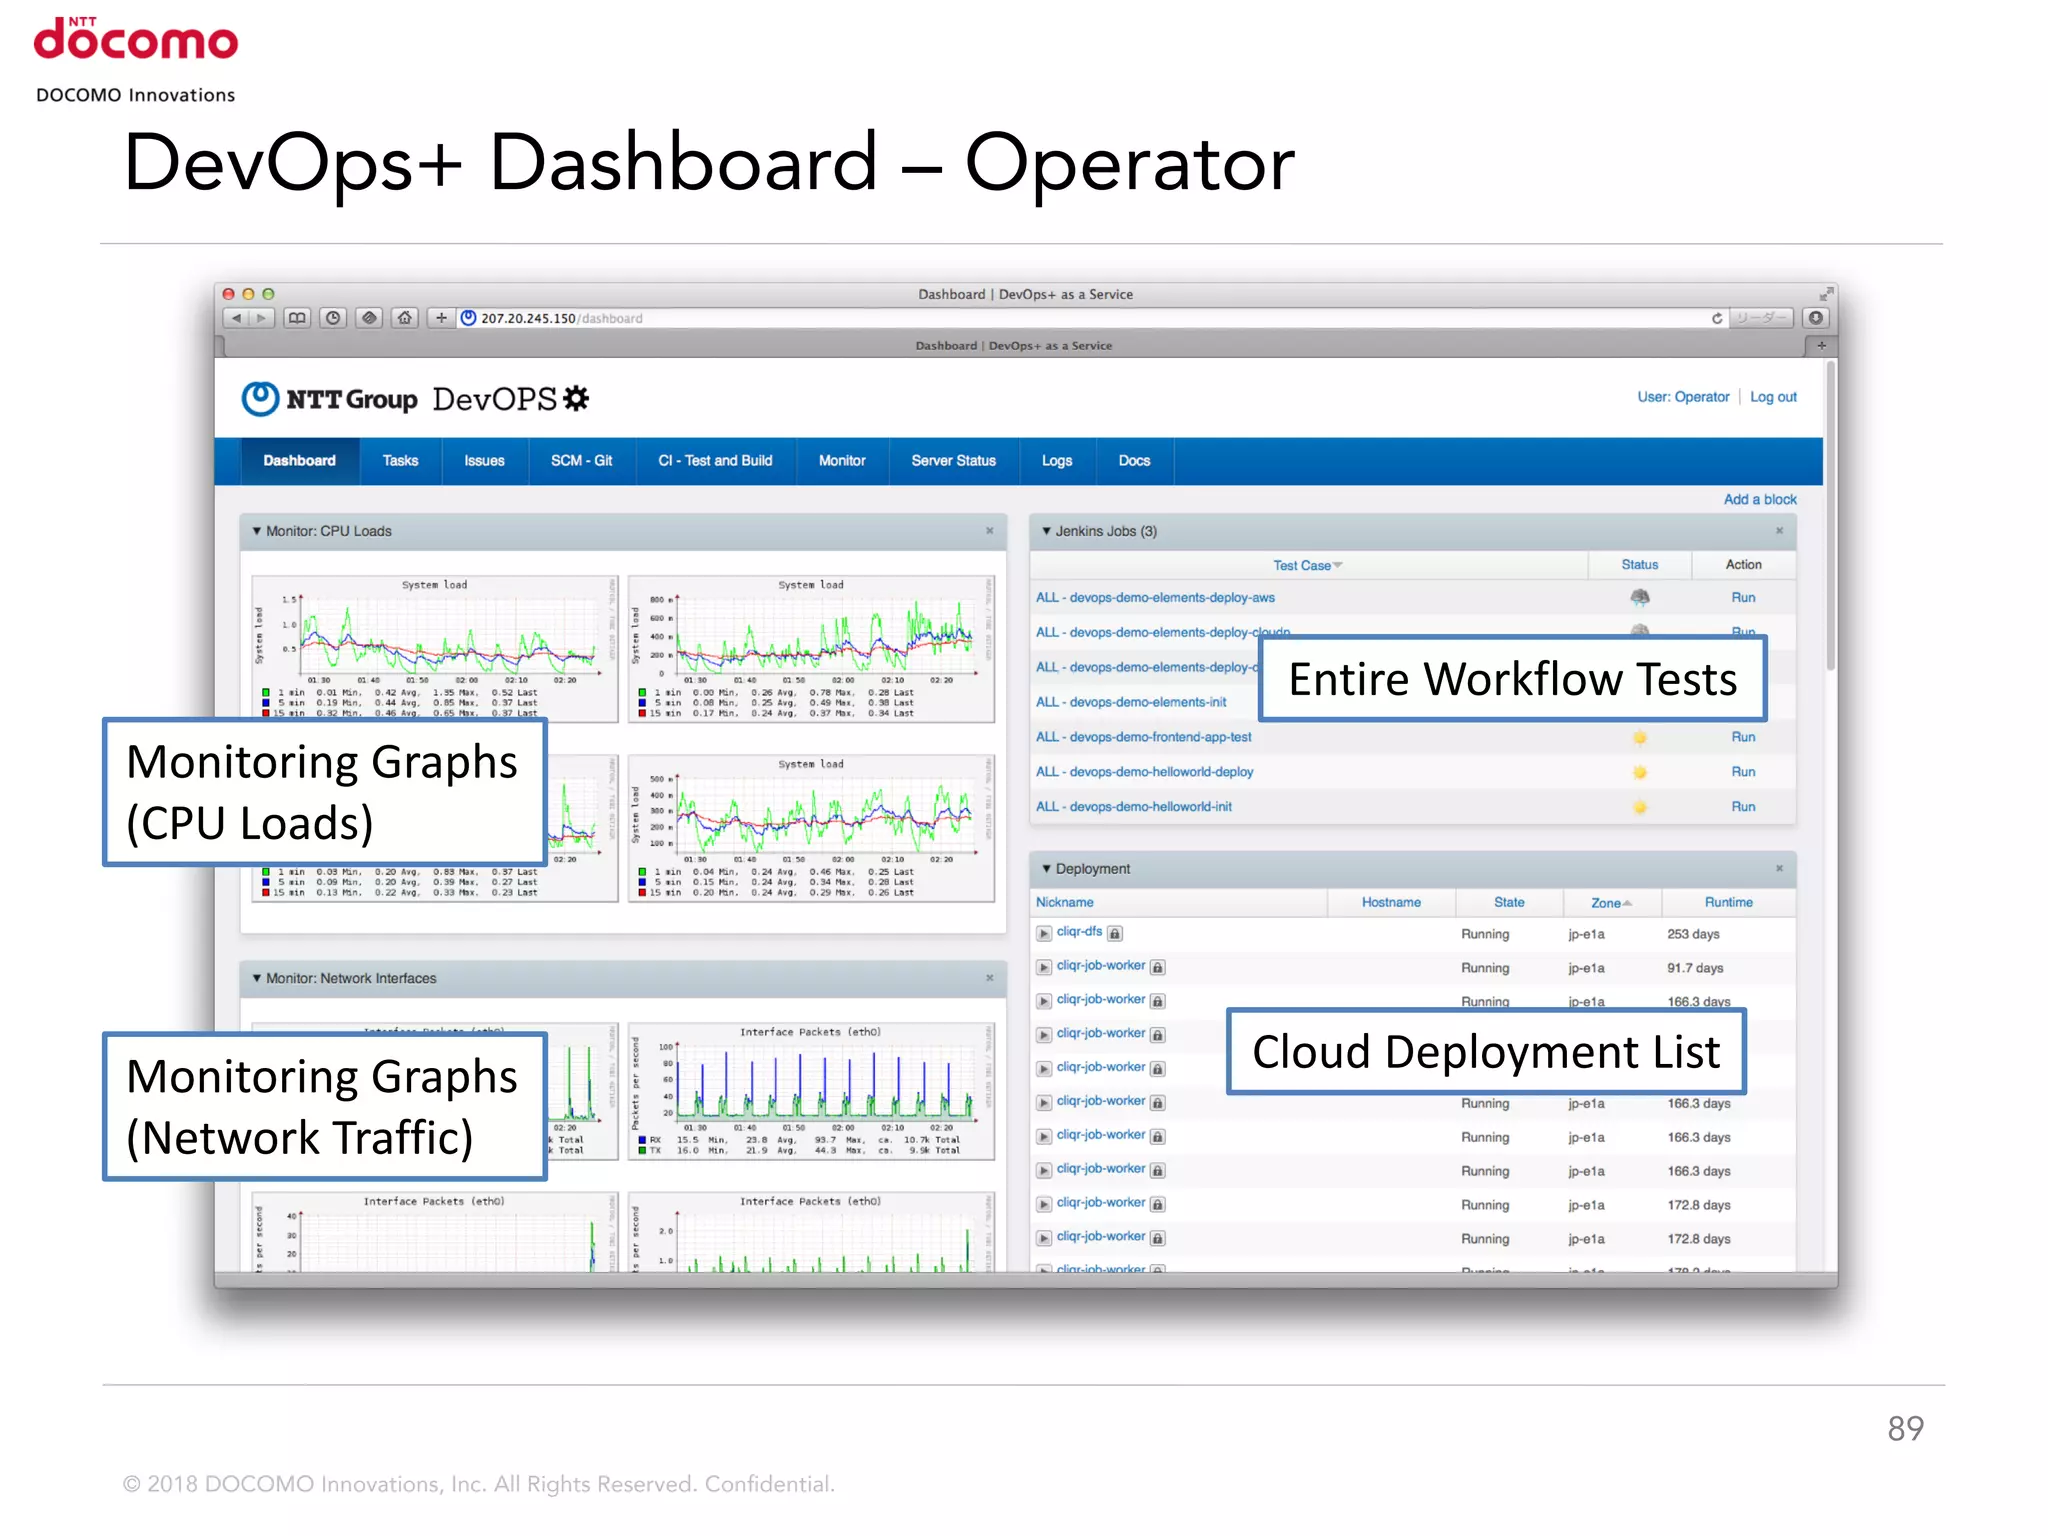2048x1536 pixels.
Task: Sort by Test Case column header
Action: click(1307, 565)
